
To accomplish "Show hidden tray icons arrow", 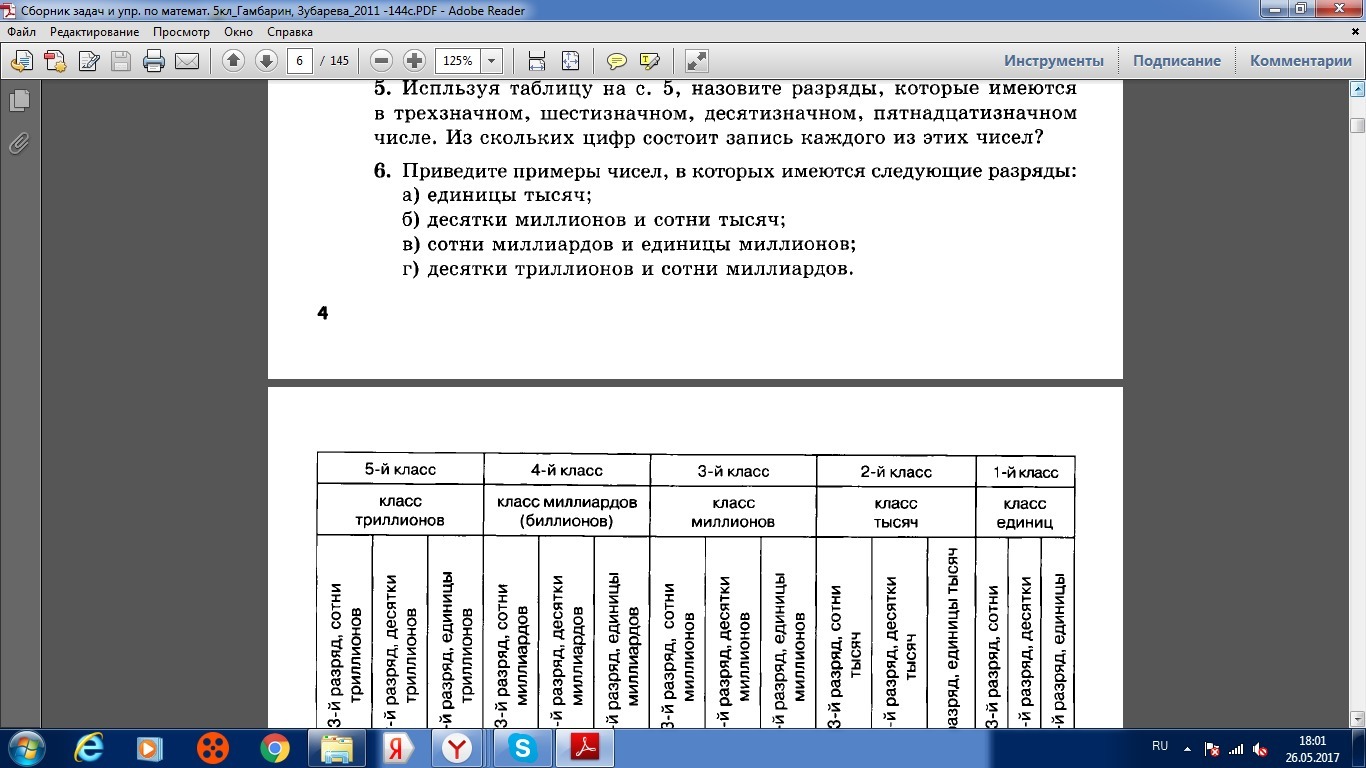I will tap(1187, 748).
